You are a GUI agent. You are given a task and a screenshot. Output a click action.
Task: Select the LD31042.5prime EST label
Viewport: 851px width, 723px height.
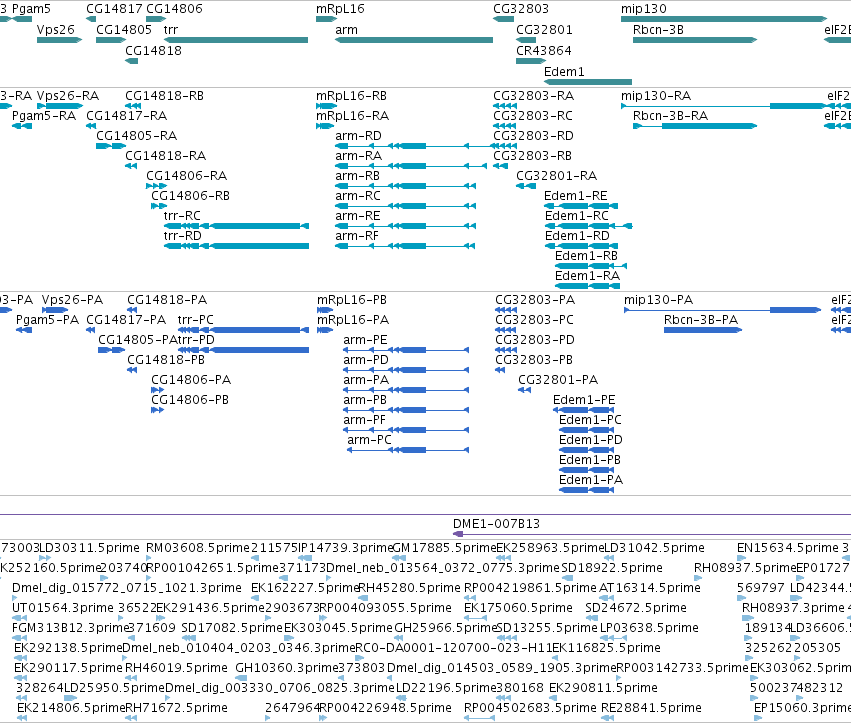(654, 548)
